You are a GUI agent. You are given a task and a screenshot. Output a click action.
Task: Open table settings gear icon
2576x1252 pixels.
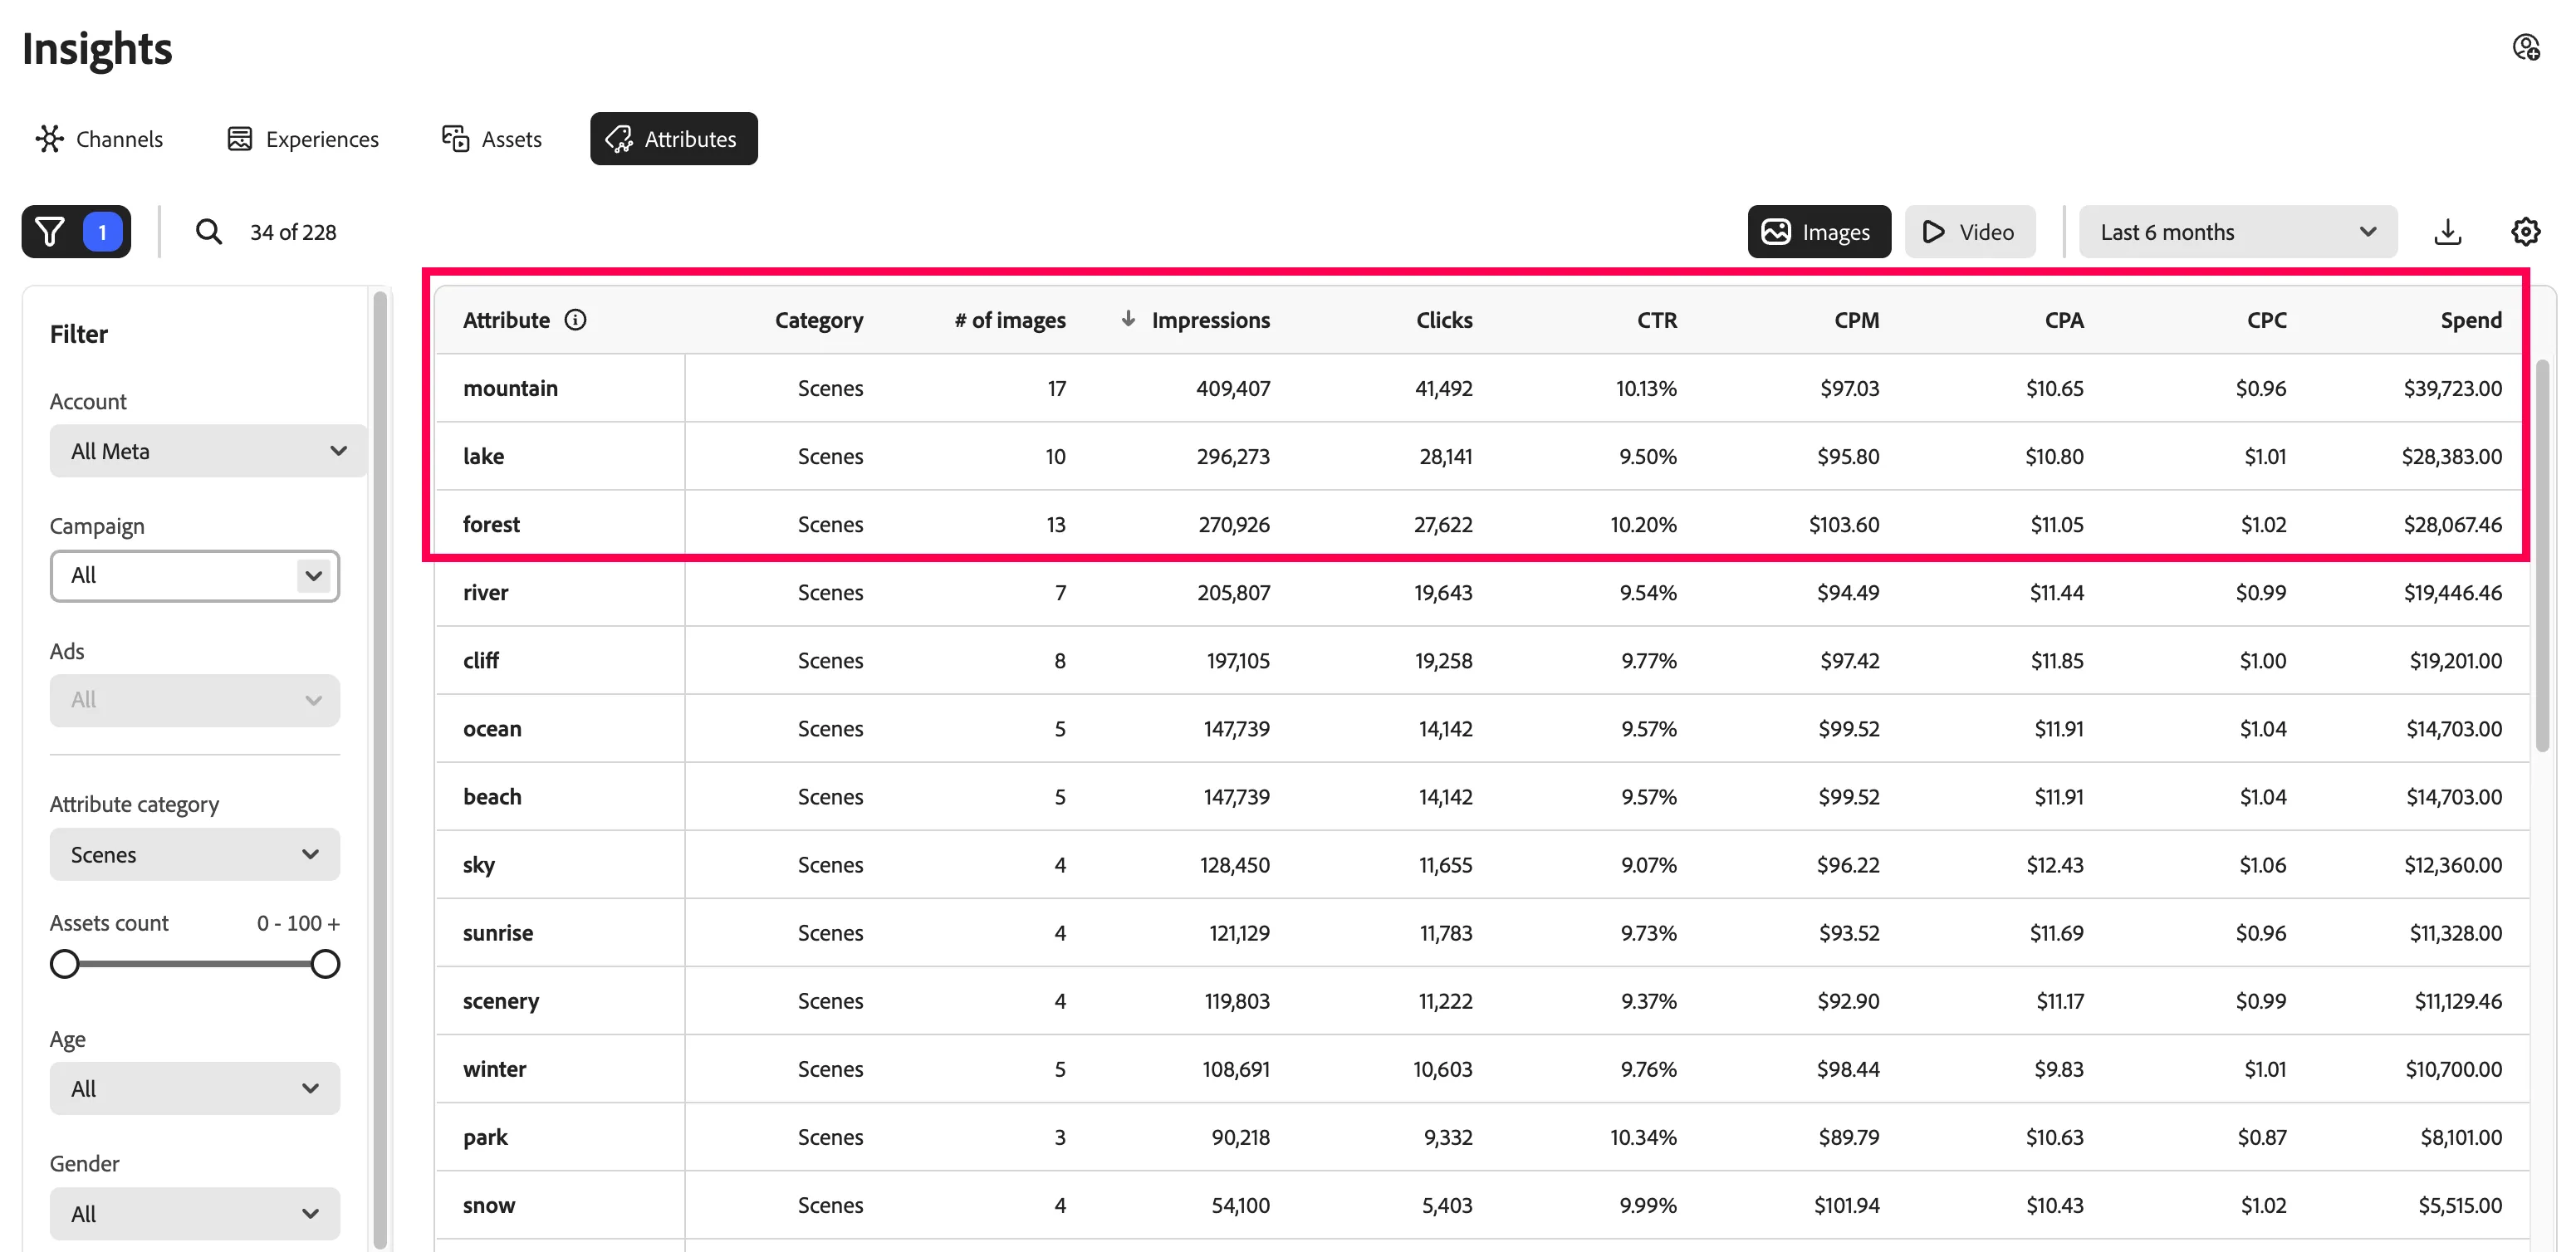(2525, 232)
